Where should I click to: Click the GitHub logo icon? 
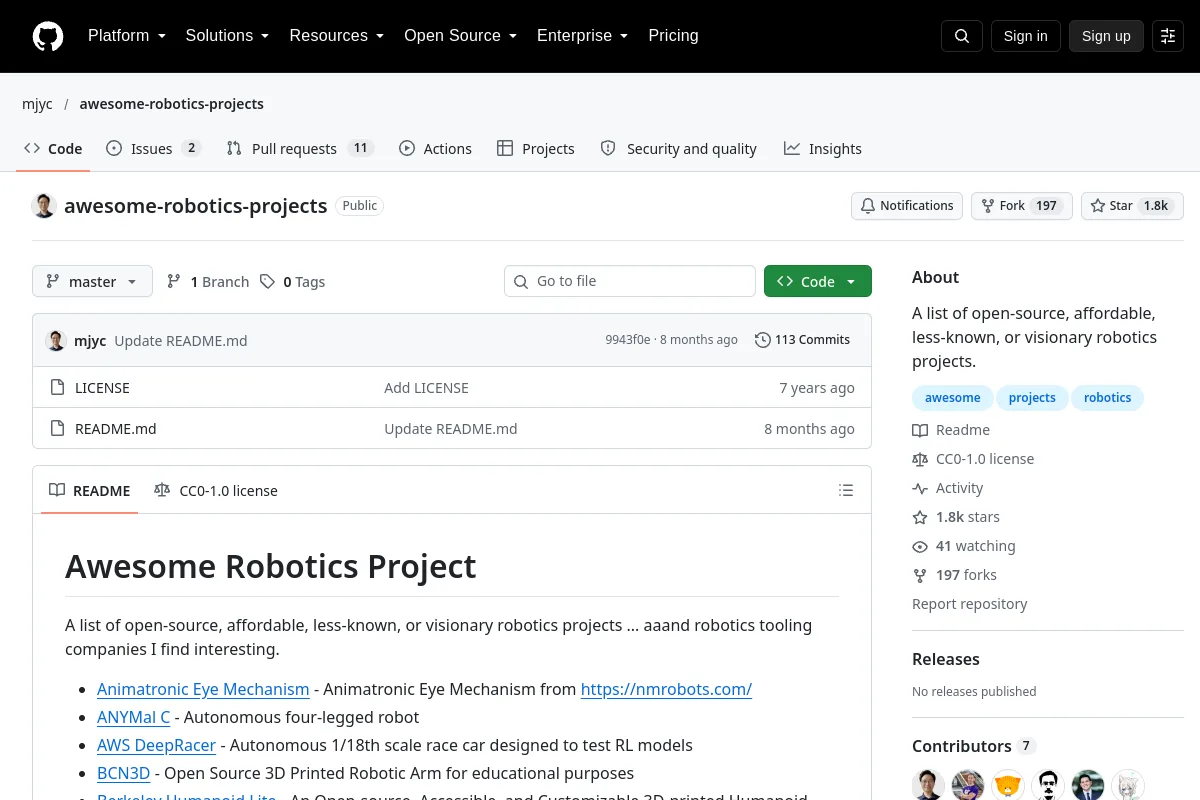48,36
